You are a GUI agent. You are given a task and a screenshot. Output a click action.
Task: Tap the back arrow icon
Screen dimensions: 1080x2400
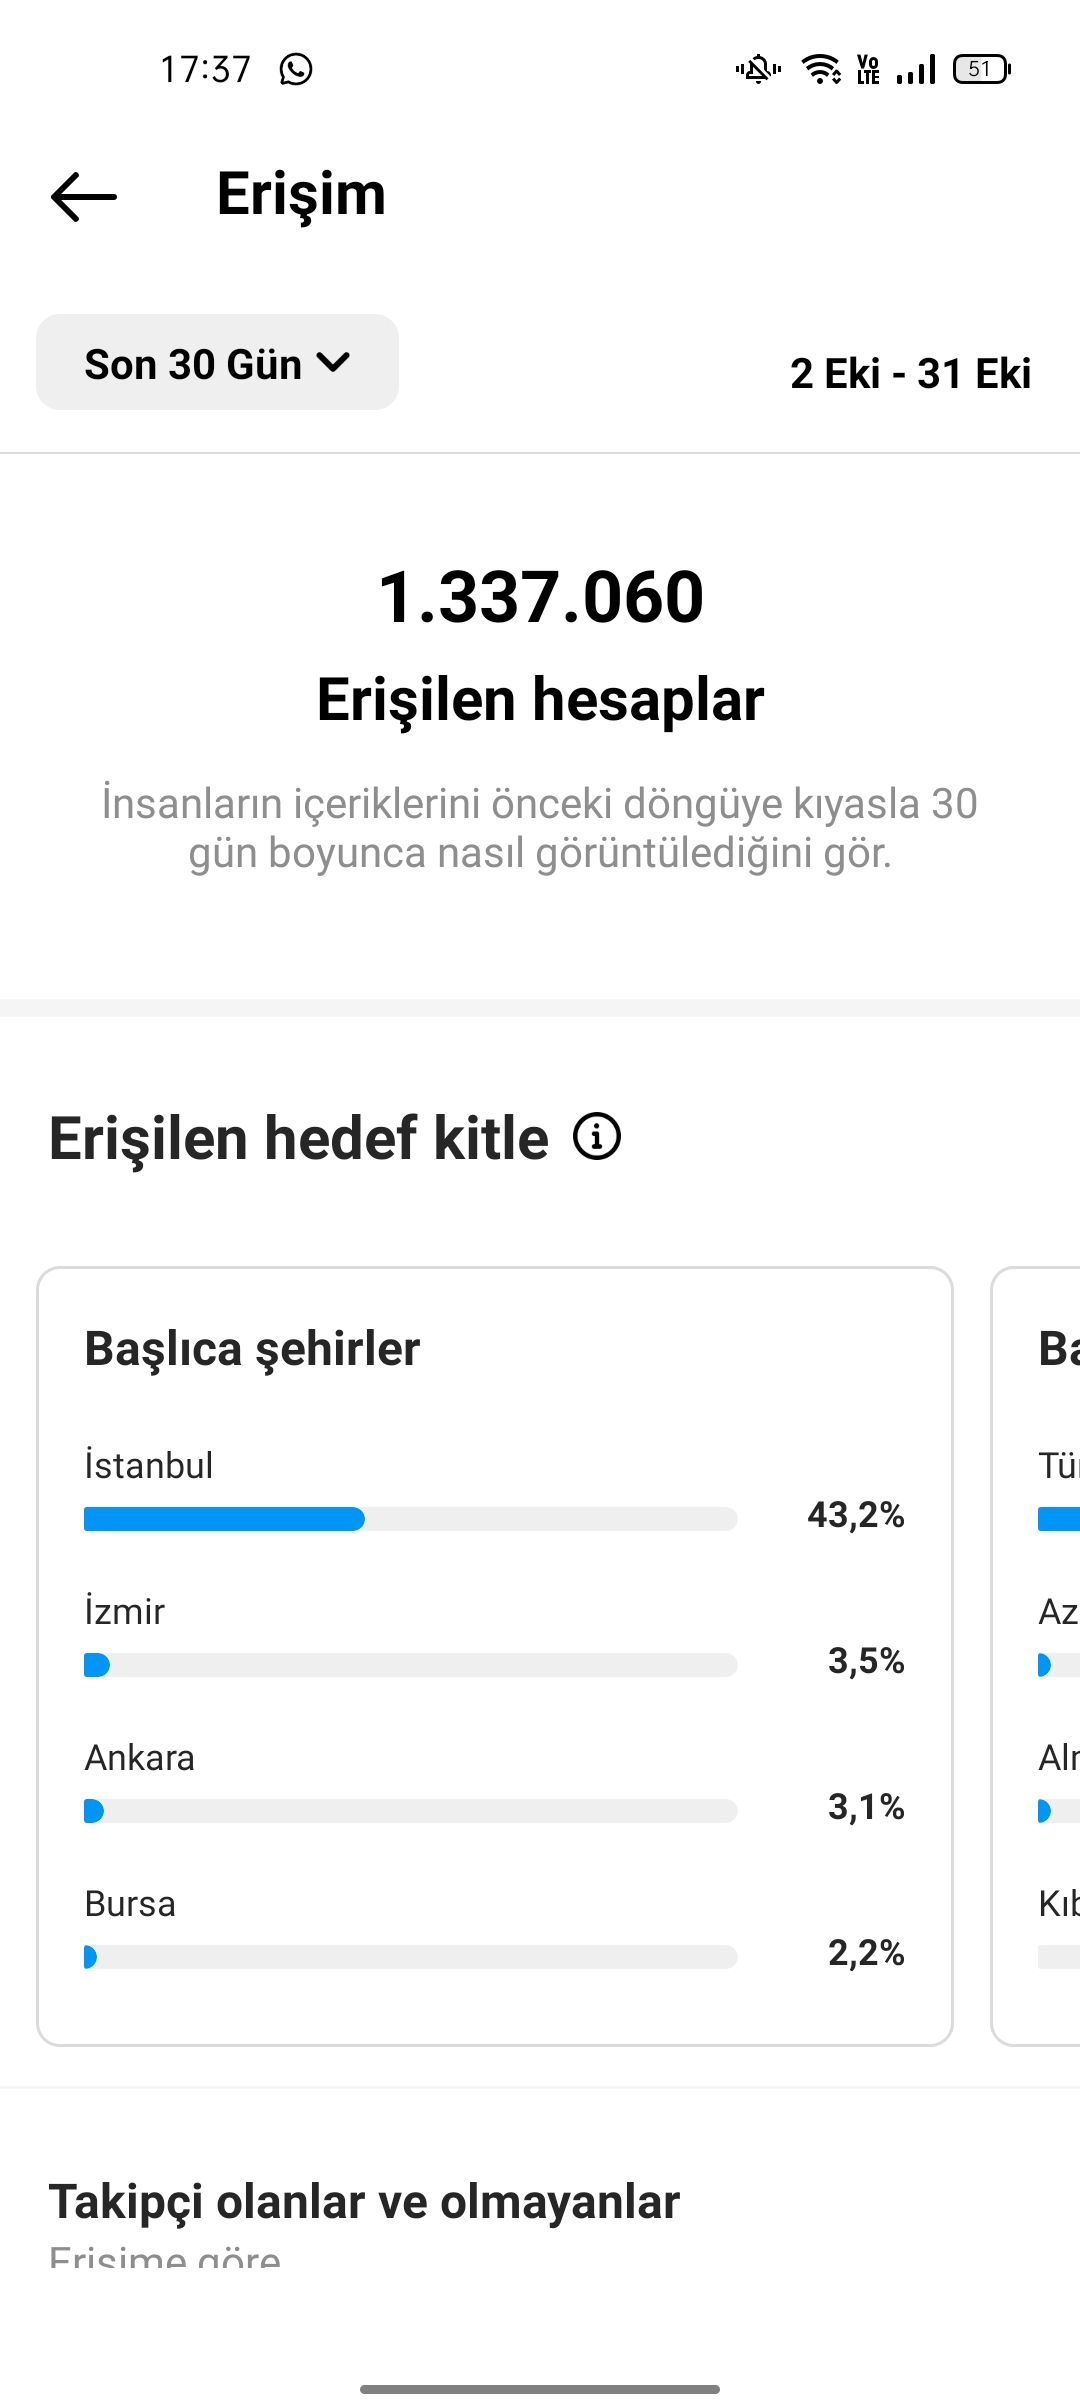click(84, 196)
